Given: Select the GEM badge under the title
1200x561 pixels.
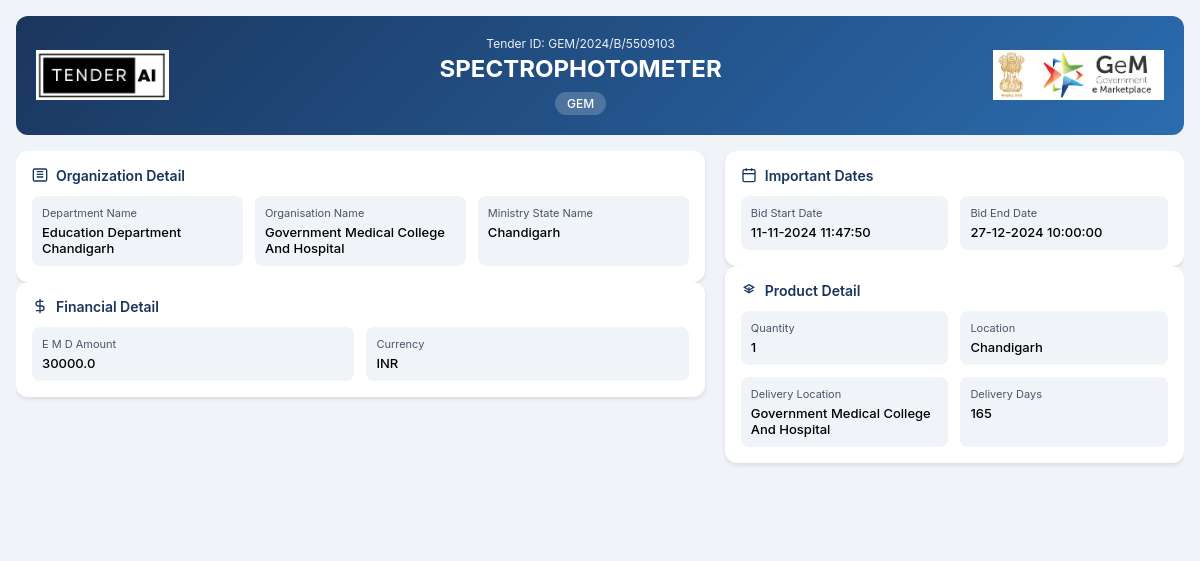Looking at the screenshot, I should (580, 103).
